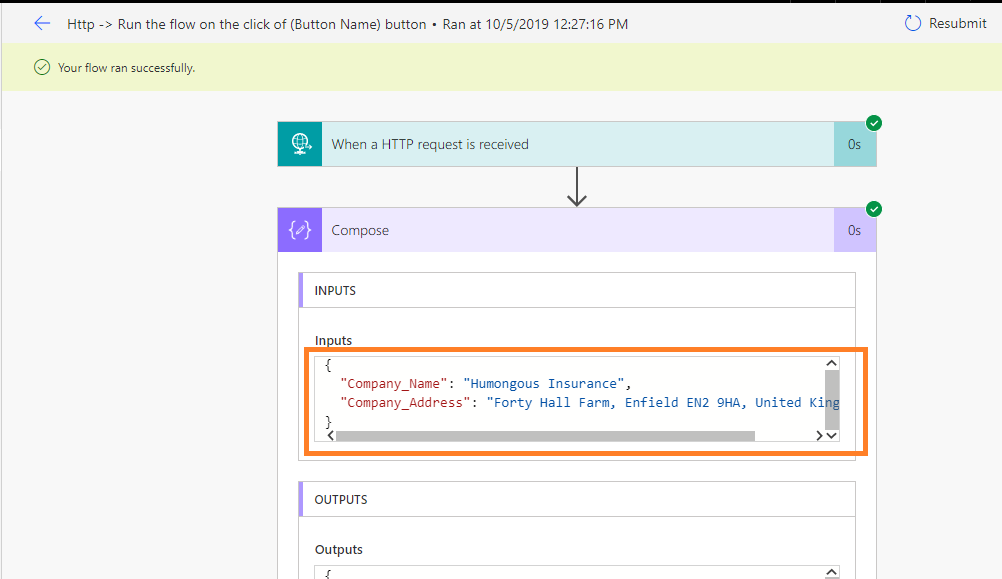Click the "Forty Hall Farm, Enfield" address value

pyautogui.click(x=663, y=403)
